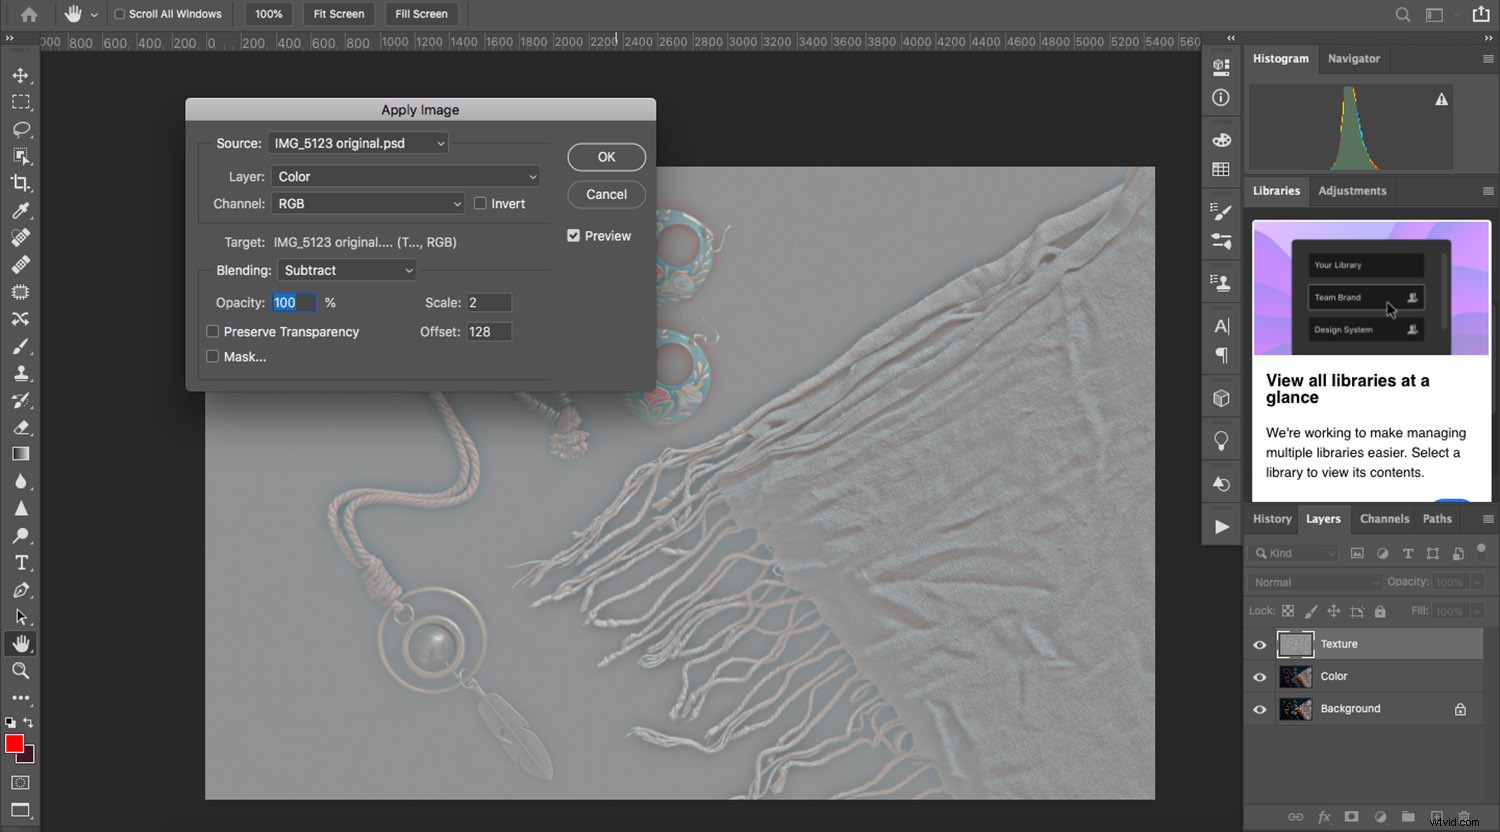This screenshot has height=832, width=1500.
Task: Switch to the Channels tab
Action: [1384, 519]
